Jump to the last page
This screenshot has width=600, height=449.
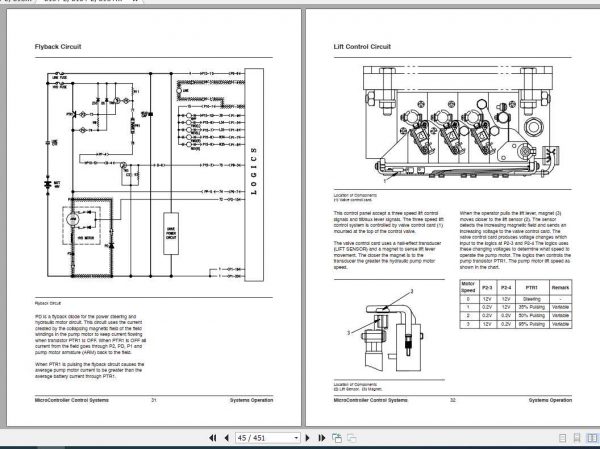[x=321, y=438]
